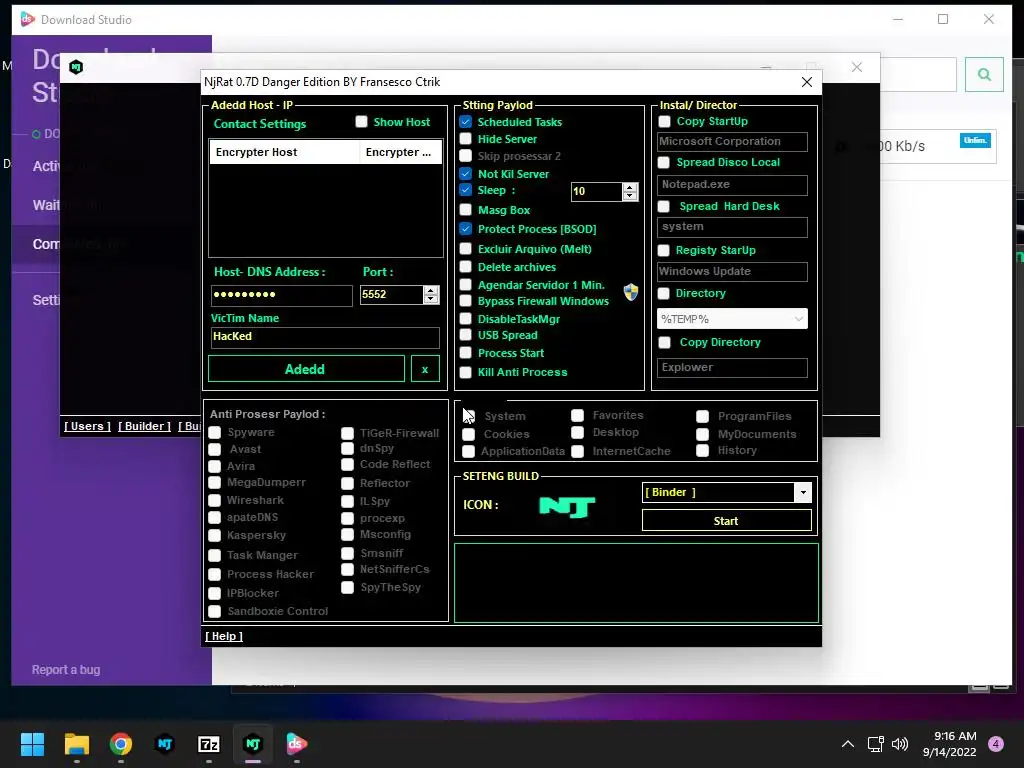Decrease the Sleep value with down arrow
The width and height of the screenshot is (1024, 768).
(x=630, y=196)
